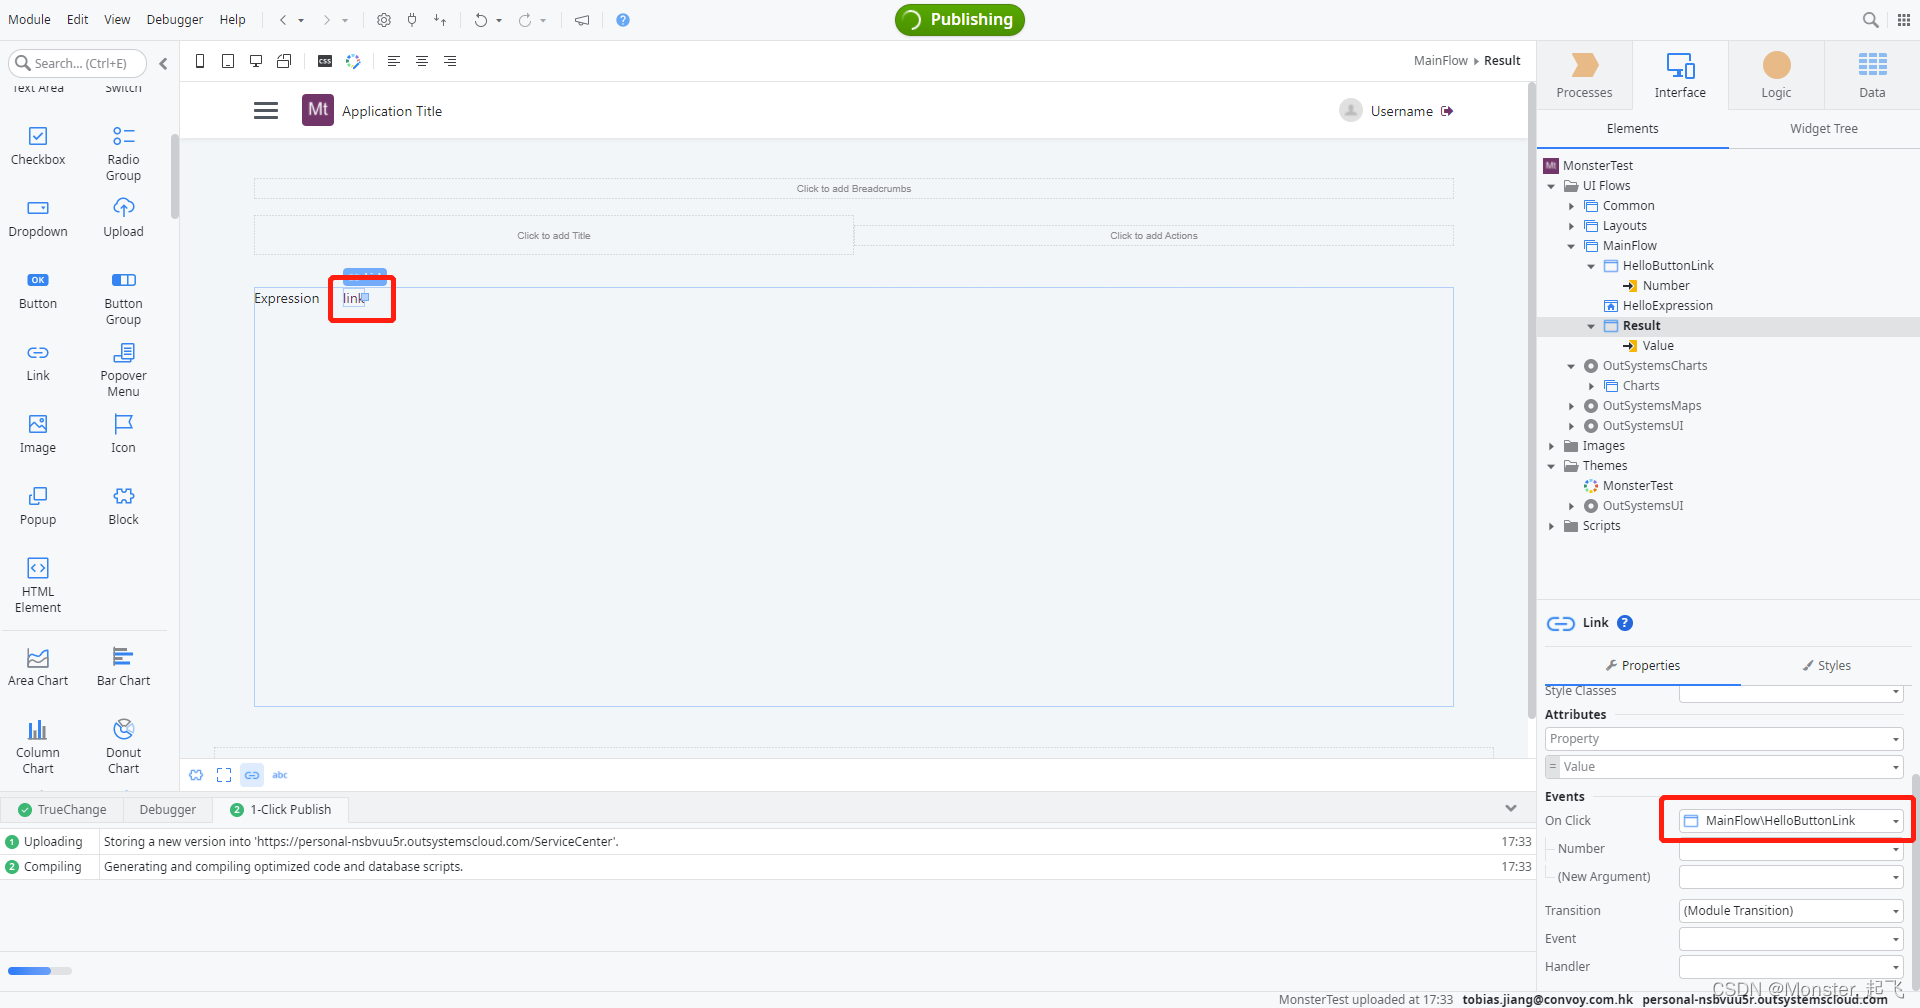Pick the Bar Chart widget
This screenshot has height=1008, width=1920.
[123, 667]
